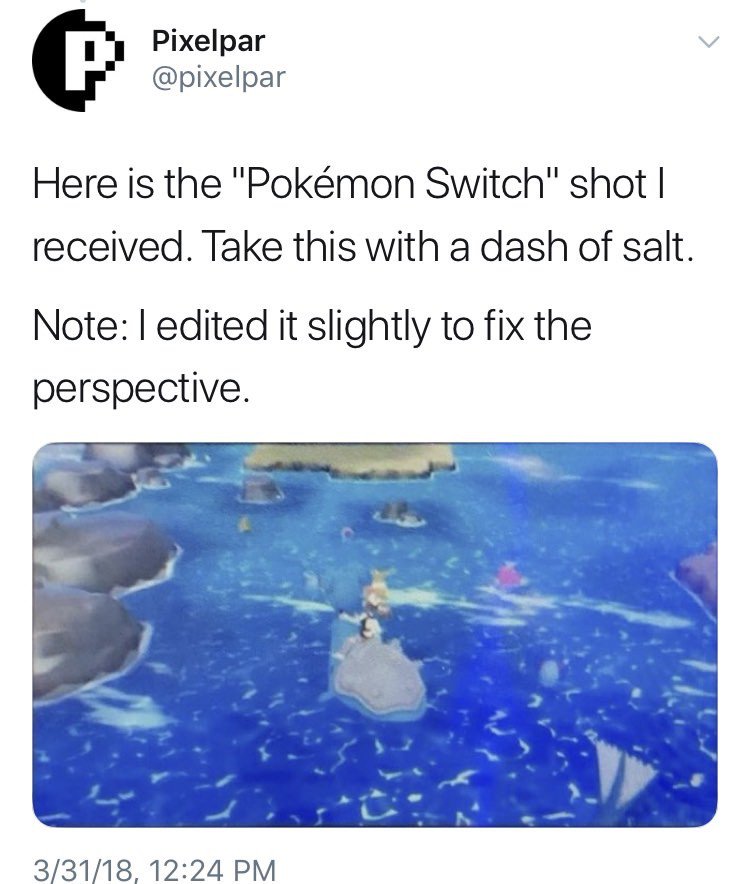
Task: Tap the tweet timestamp 3/31/18, 12:24 PM
Action: 155,869
